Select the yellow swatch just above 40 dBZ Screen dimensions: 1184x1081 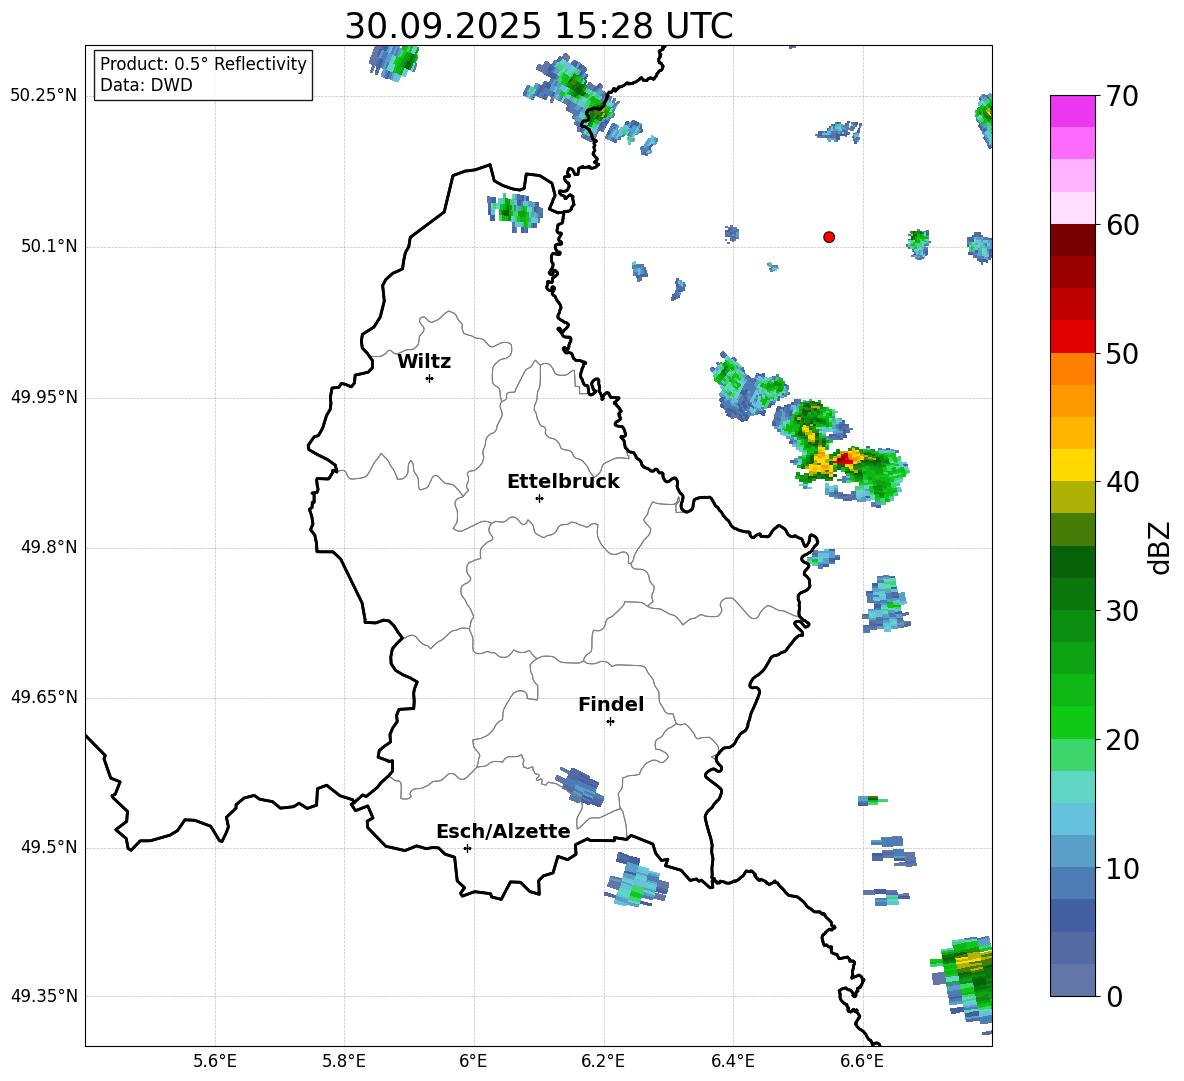[1073, 465]
